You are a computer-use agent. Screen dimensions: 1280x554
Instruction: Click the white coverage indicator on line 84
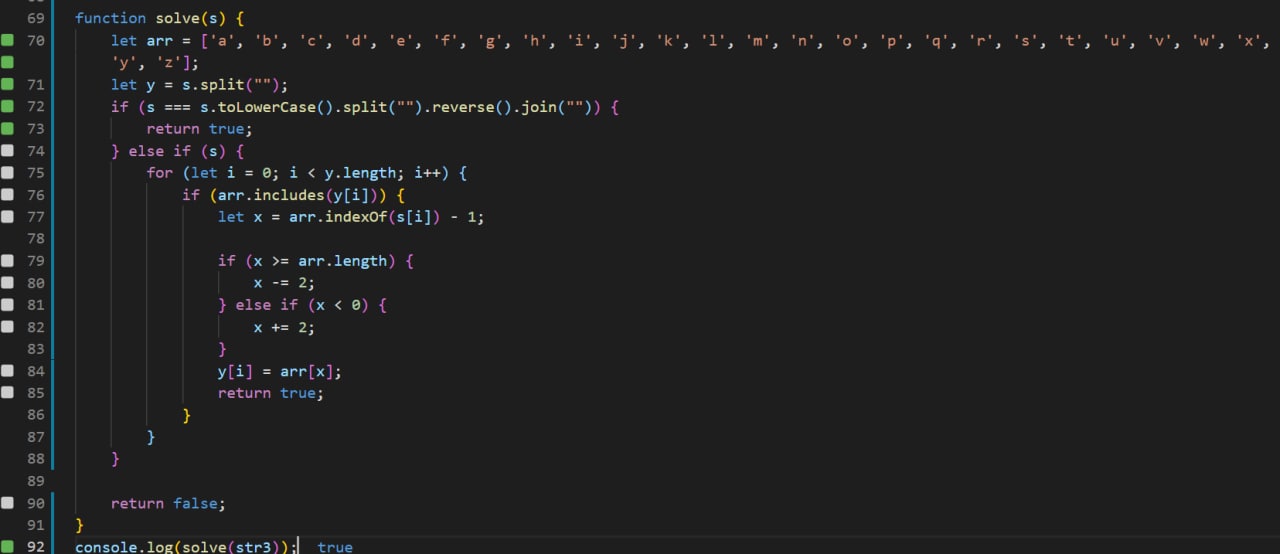pyautogui.click(x=8, y=371)
